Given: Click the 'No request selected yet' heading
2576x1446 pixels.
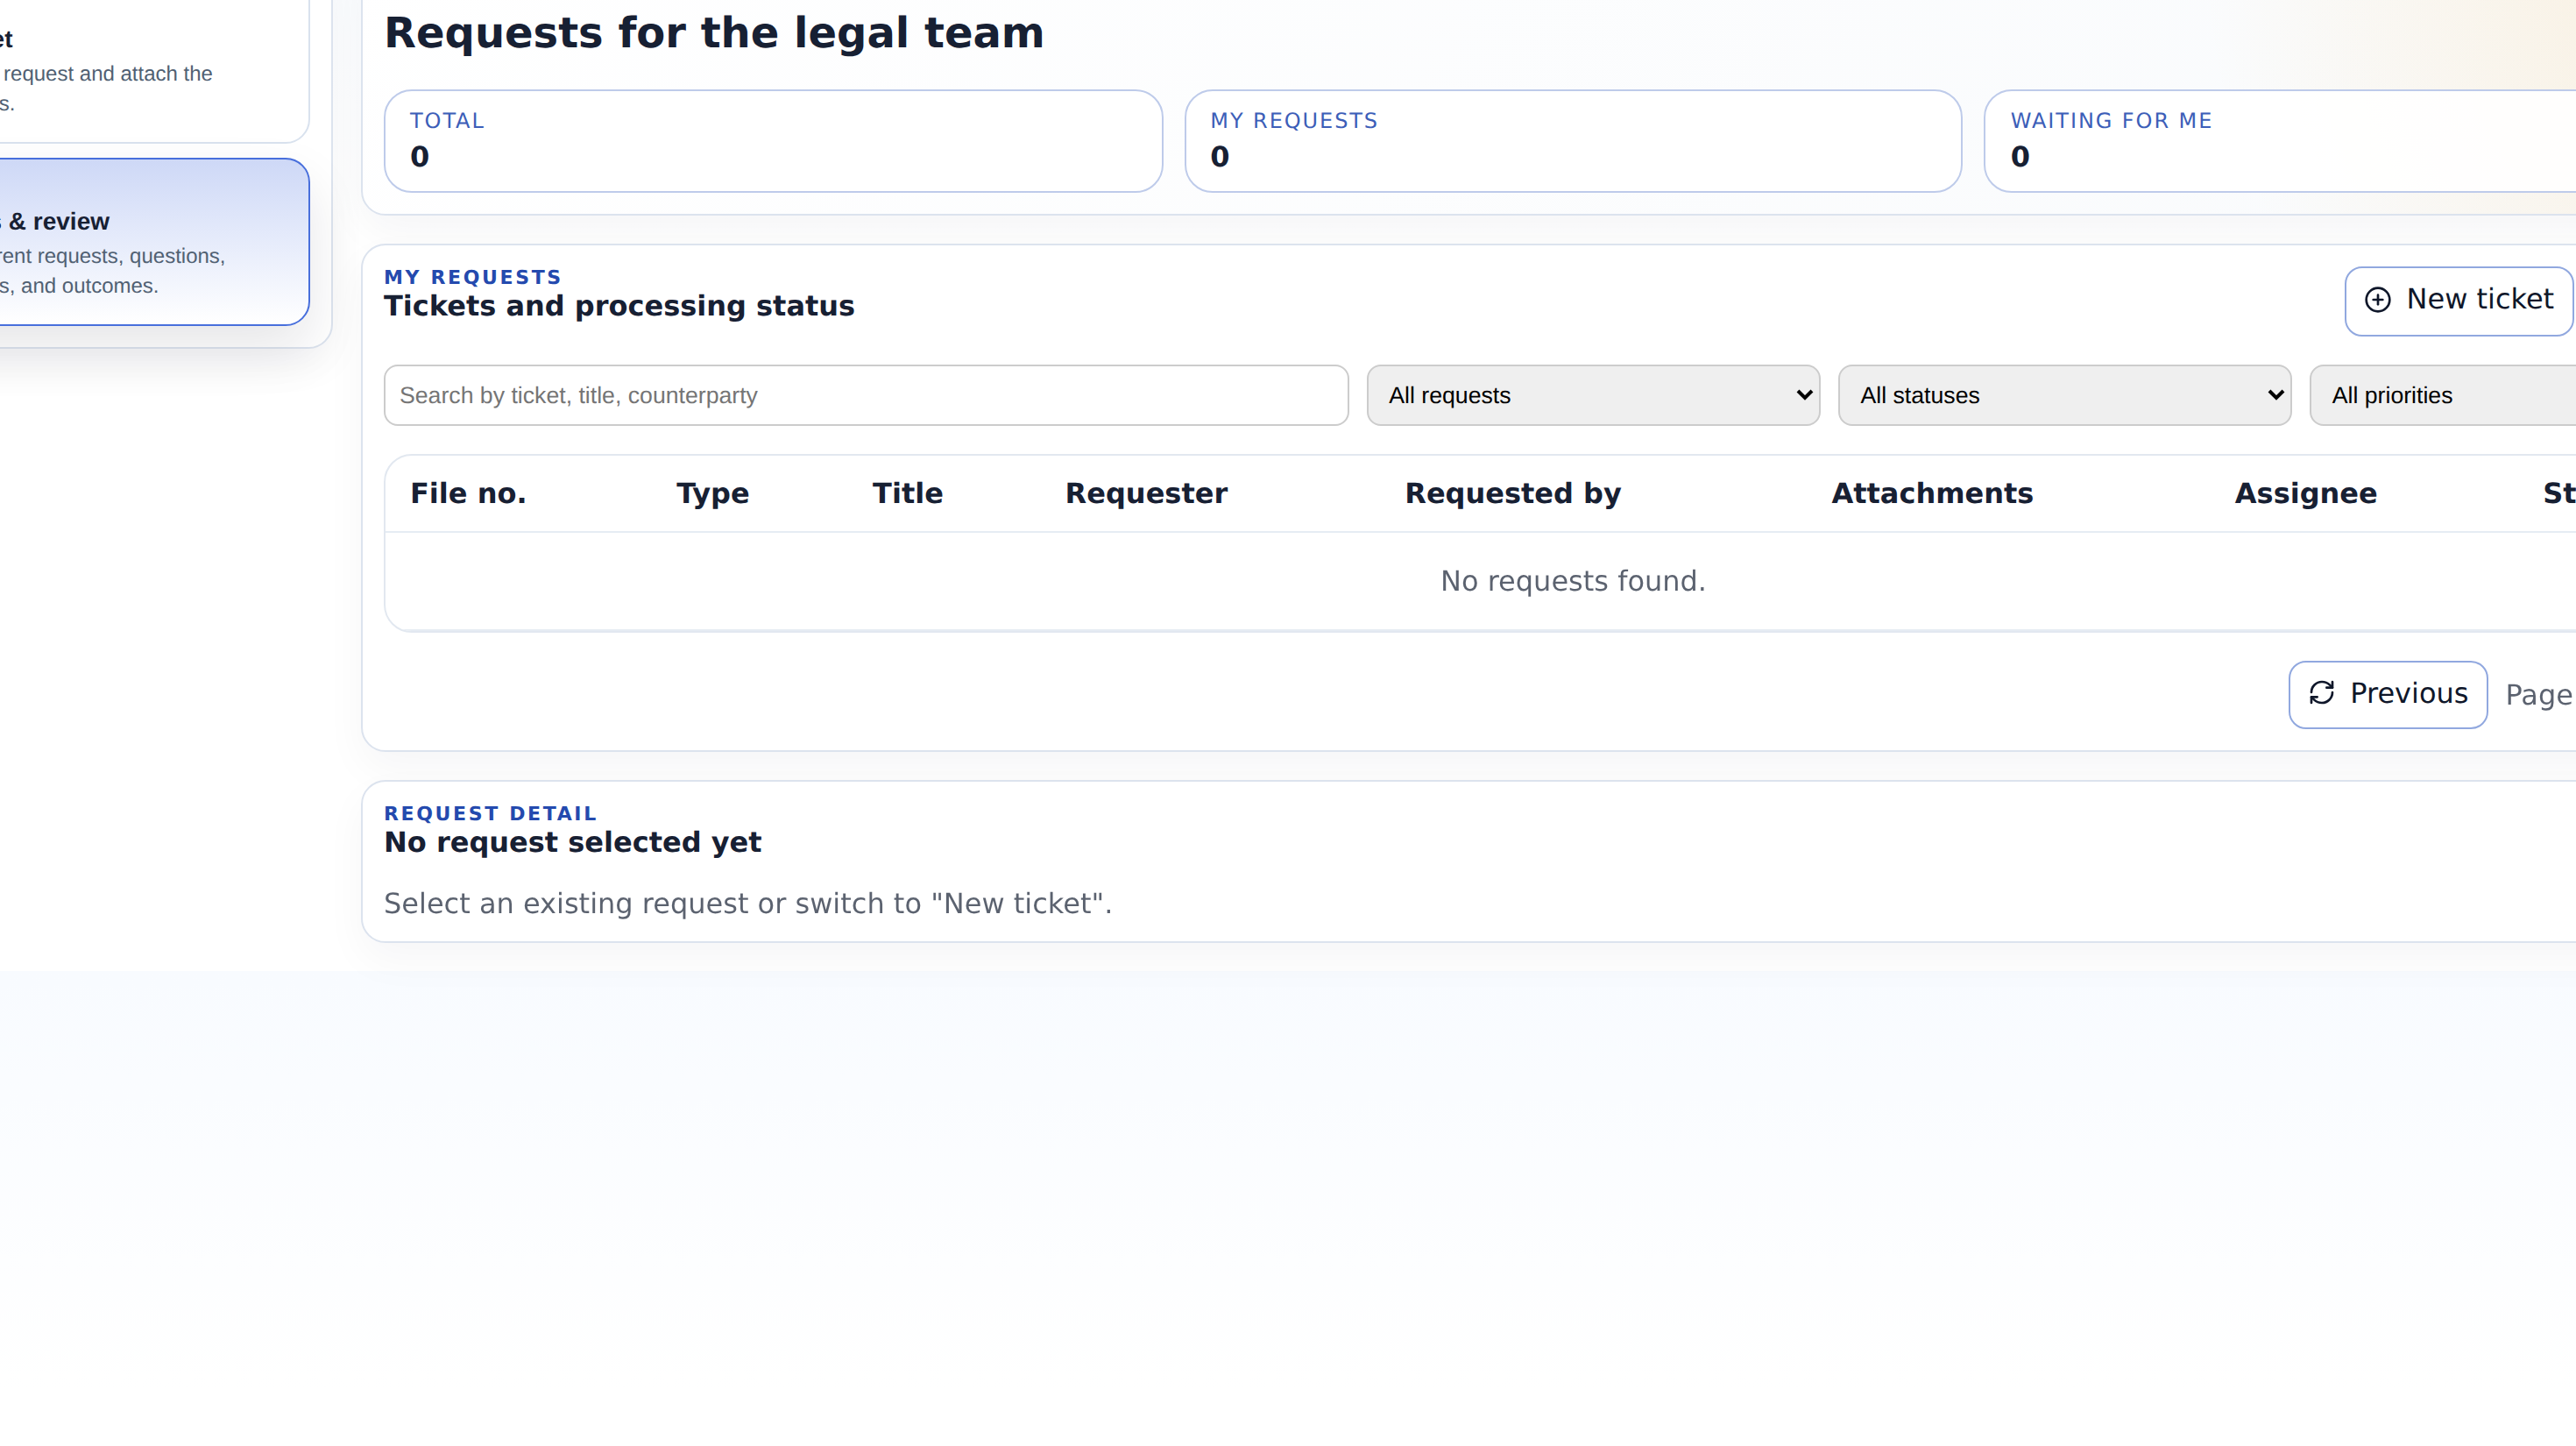Looking at the screenshot, I should (573, 842).
